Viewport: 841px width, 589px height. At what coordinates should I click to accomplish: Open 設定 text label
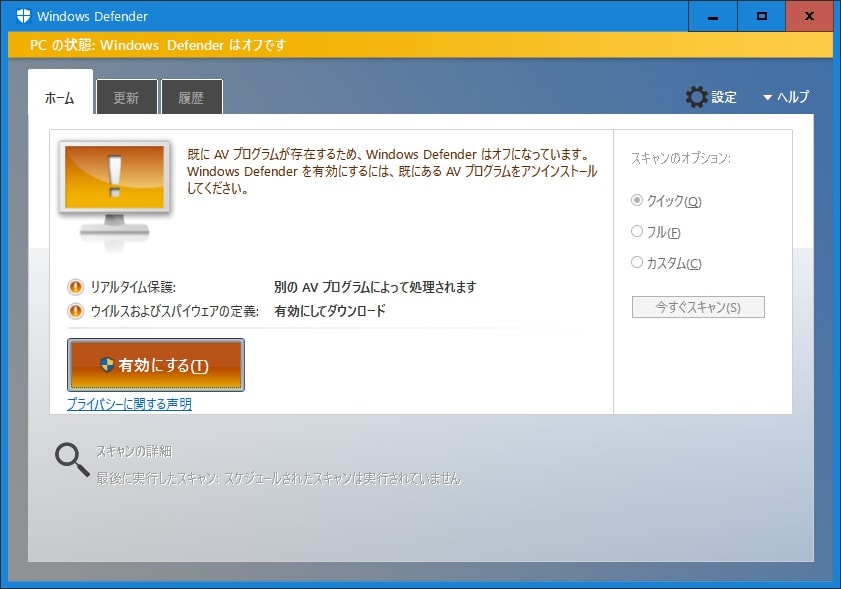click(x=724, y=97)
